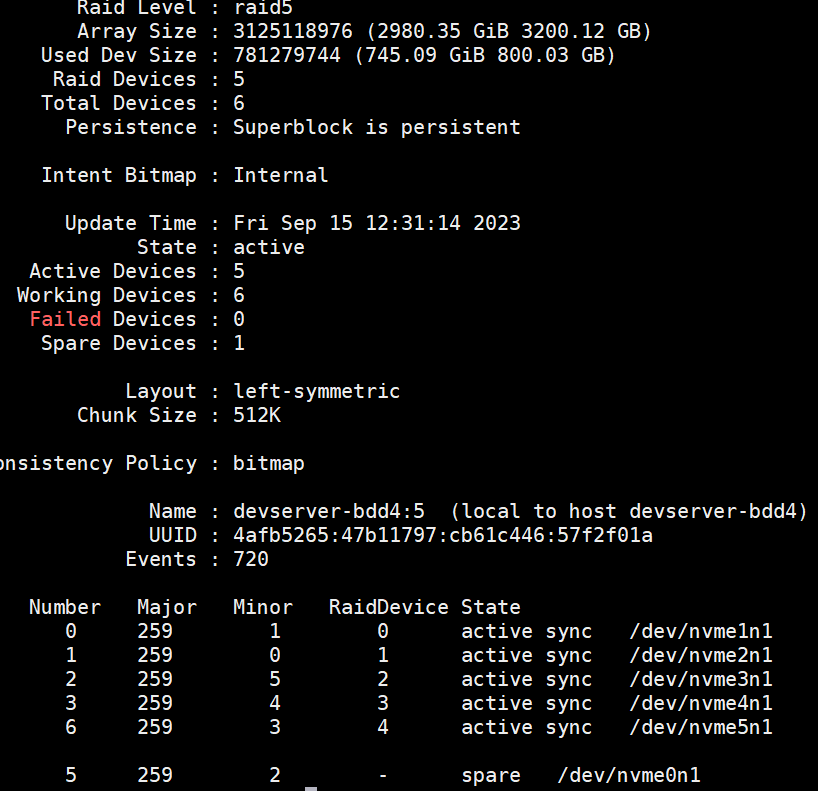Click the UUID value 4afb5265:47b11797:cb61c446:57f2f01a
Screen dimensions: 818x791
[443, 535]
